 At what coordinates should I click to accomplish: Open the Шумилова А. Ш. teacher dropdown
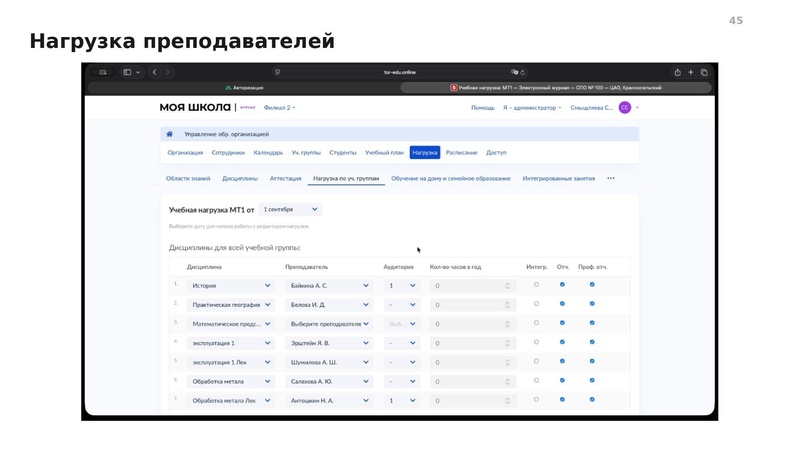pyautogui.click(x=329, y=362)
